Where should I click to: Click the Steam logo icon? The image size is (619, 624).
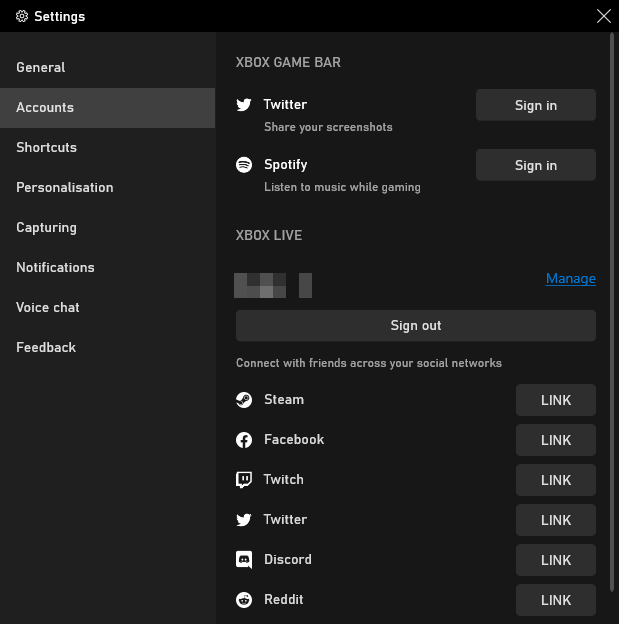coord(244,400)
